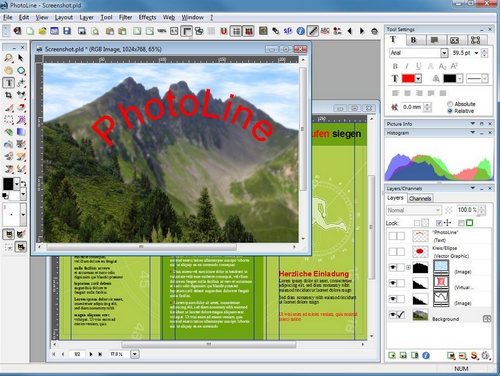Click the superscript formatting icon

454,66
